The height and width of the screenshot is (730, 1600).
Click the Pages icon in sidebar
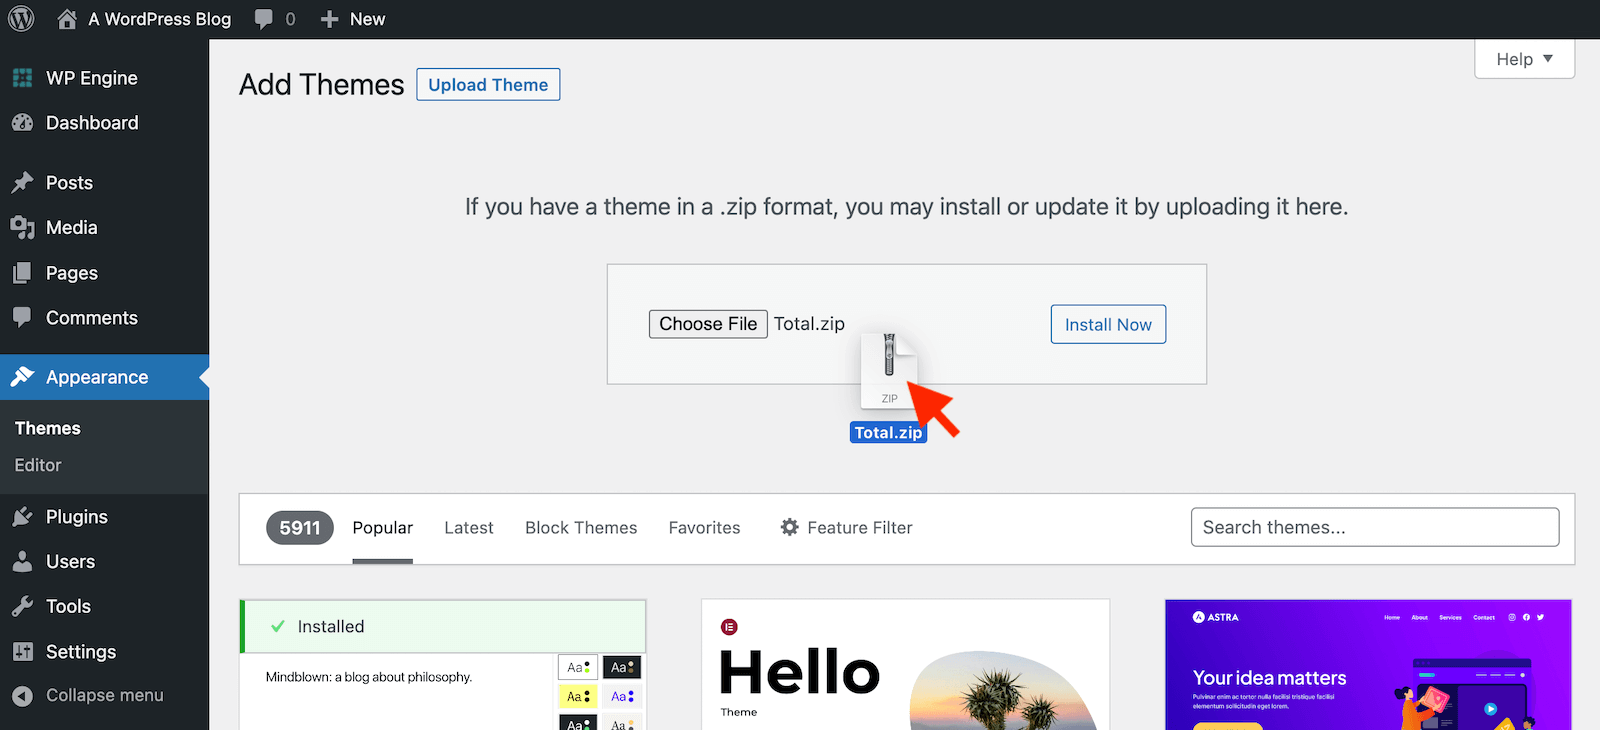point(22,273)
